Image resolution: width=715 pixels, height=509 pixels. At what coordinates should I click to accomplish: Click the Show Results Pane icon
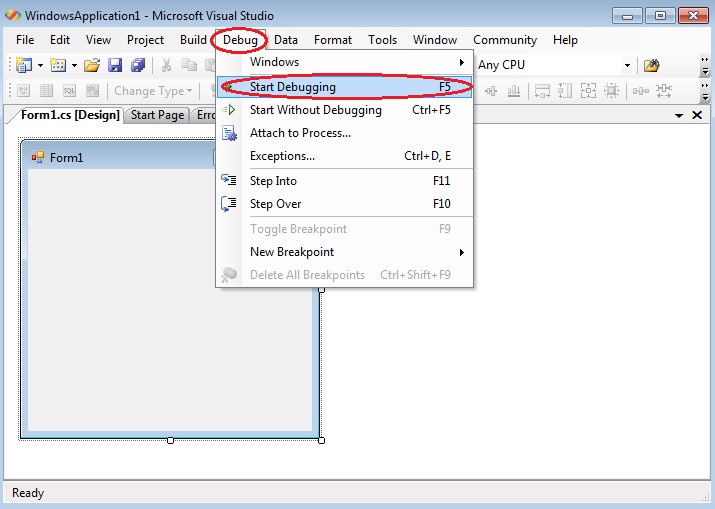[x=92, y=91]
